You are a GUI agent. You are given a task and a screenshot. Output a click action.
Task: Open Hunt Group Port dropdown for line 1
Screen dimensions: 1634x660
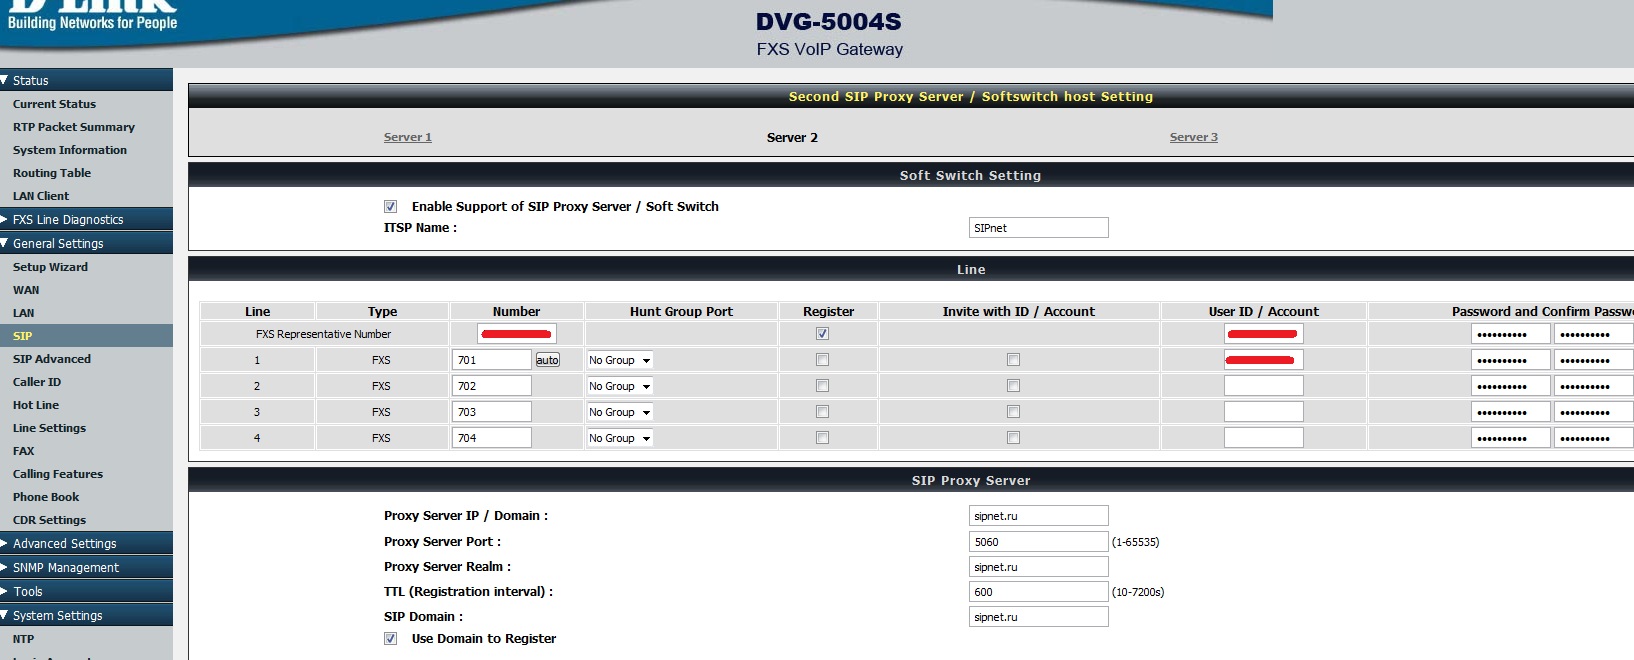point(619,360)
